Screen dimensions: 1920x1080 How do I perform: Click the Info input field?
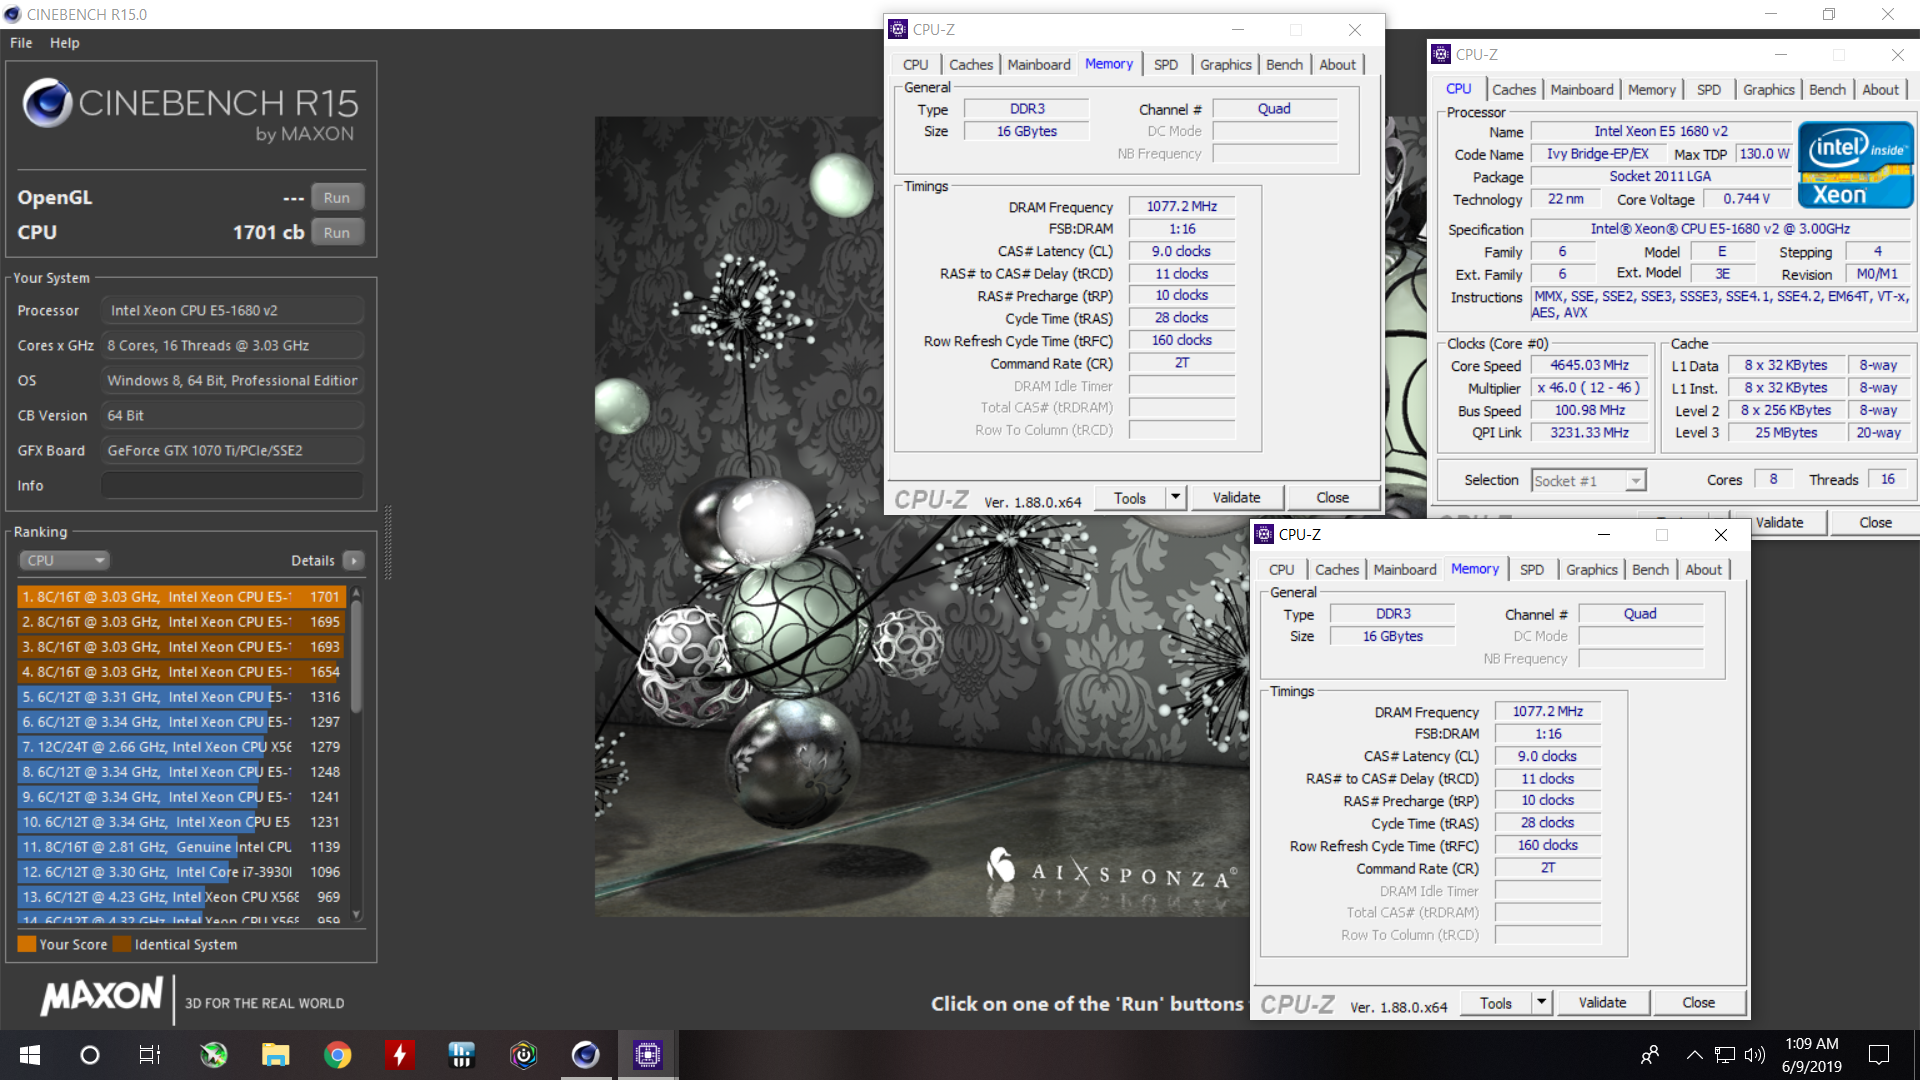coord(232,485)
